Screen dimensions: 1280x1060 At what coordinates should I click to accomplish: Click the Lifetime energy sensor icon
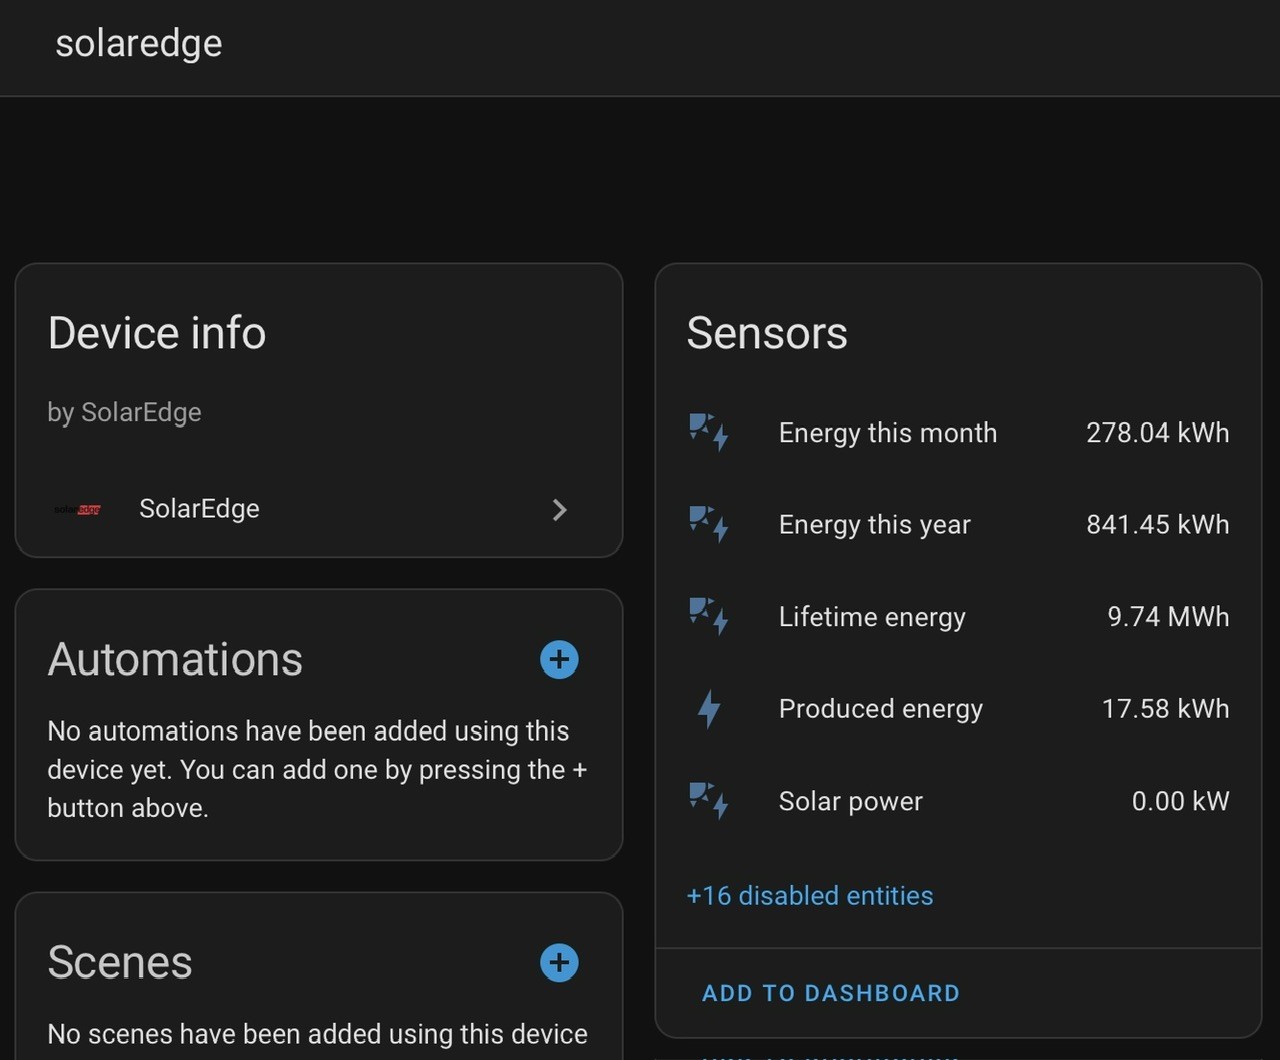[709, 616]
